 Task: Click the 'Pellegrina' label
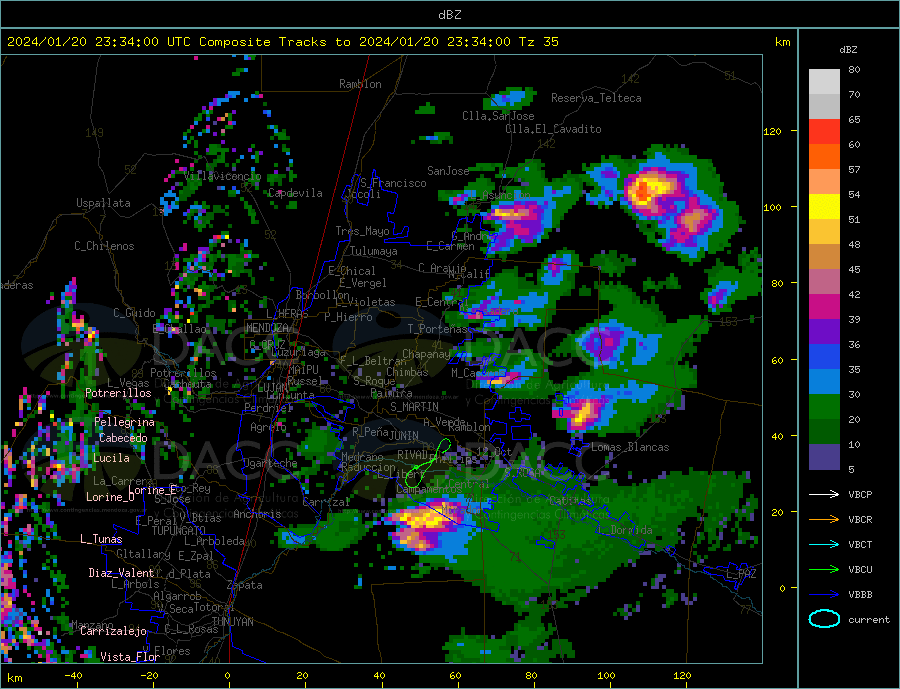tap(124, 422)
